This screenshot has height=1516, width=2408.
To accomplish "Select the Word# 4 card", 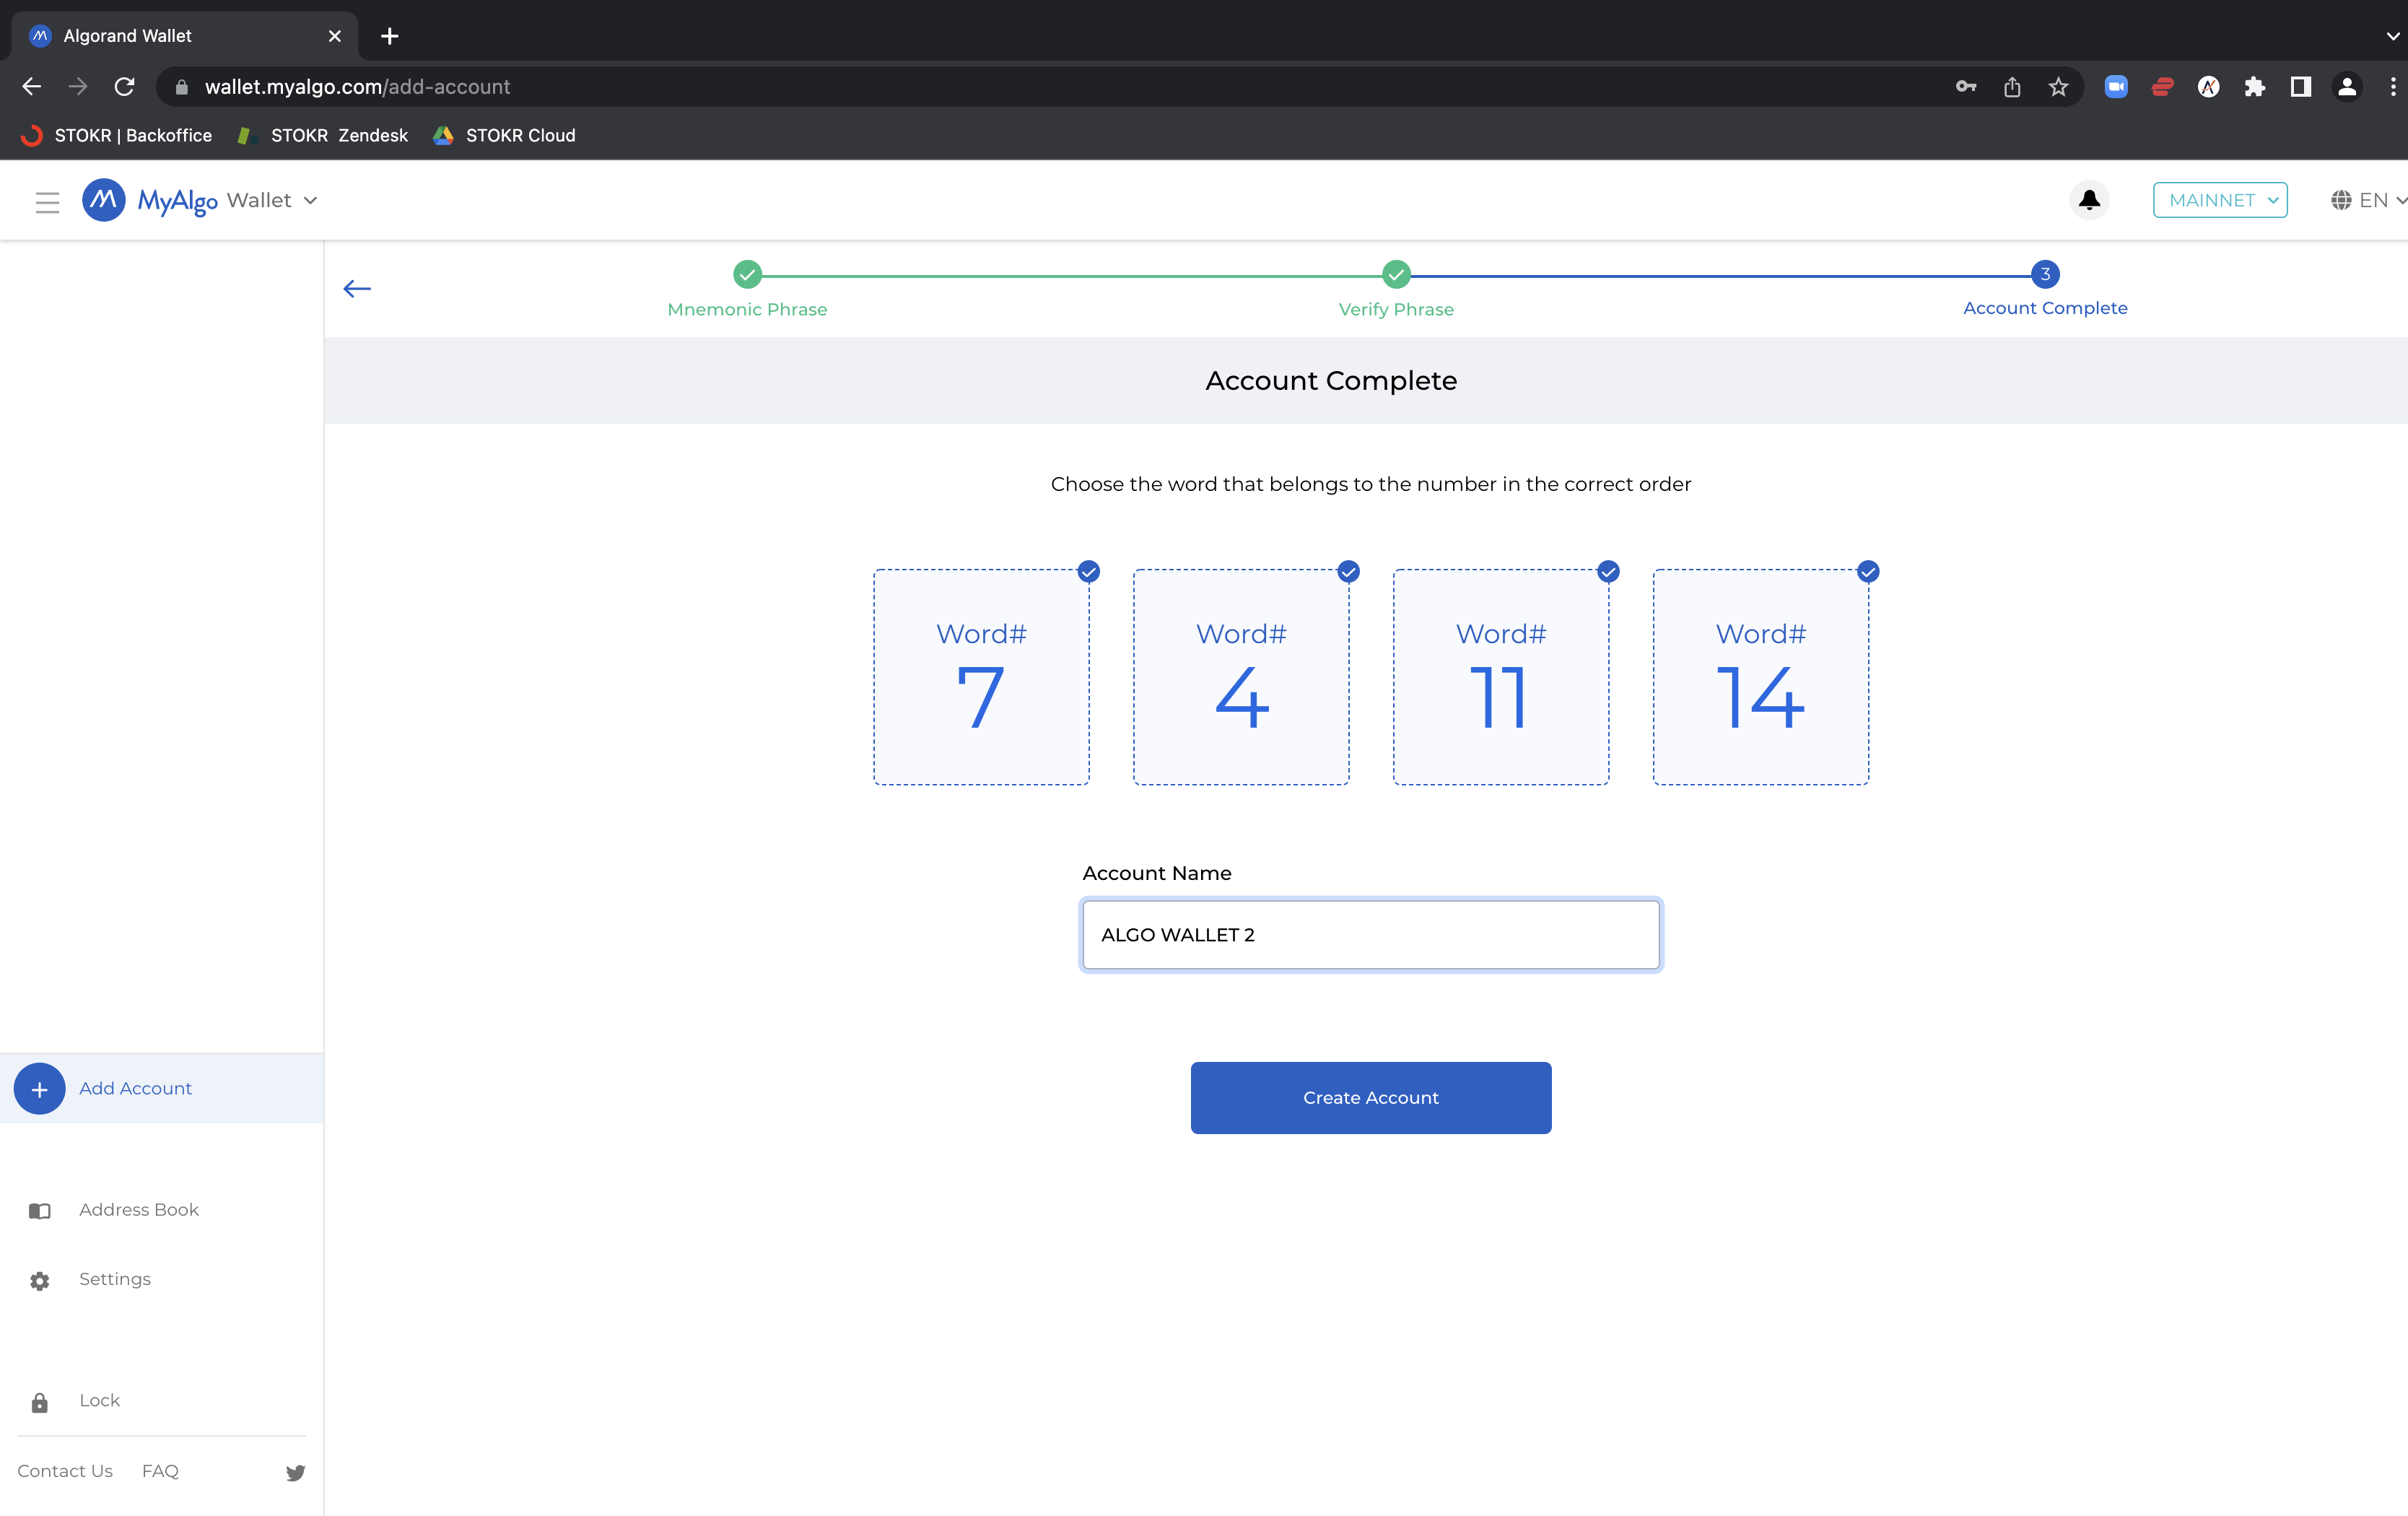I will 1241,677.
